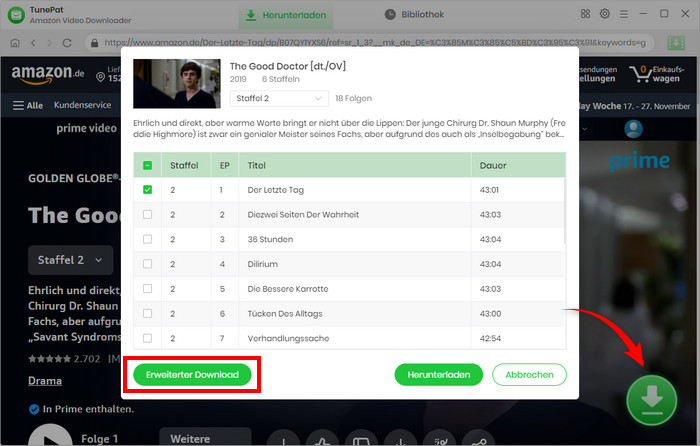Open the Alle menu on Amazon

[x=28, y=106]
